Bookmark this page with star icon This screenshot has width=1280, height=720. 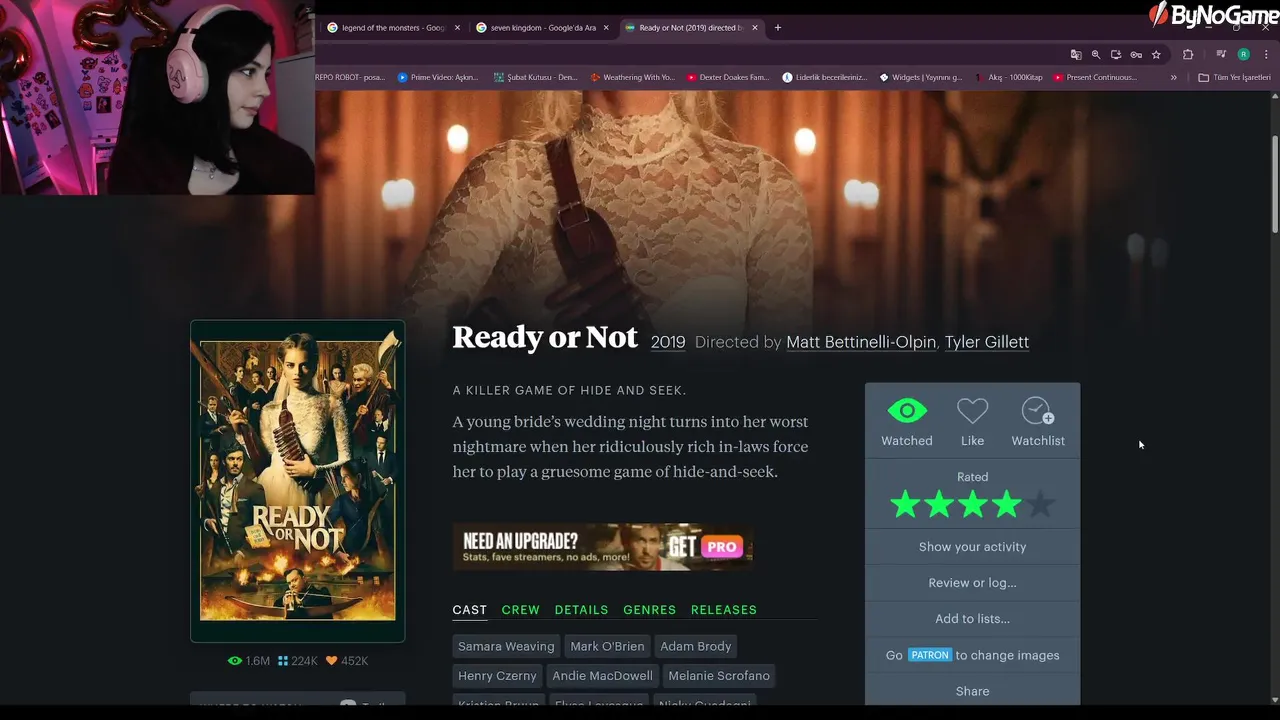pyautogui.click(x=1156, y=55)
